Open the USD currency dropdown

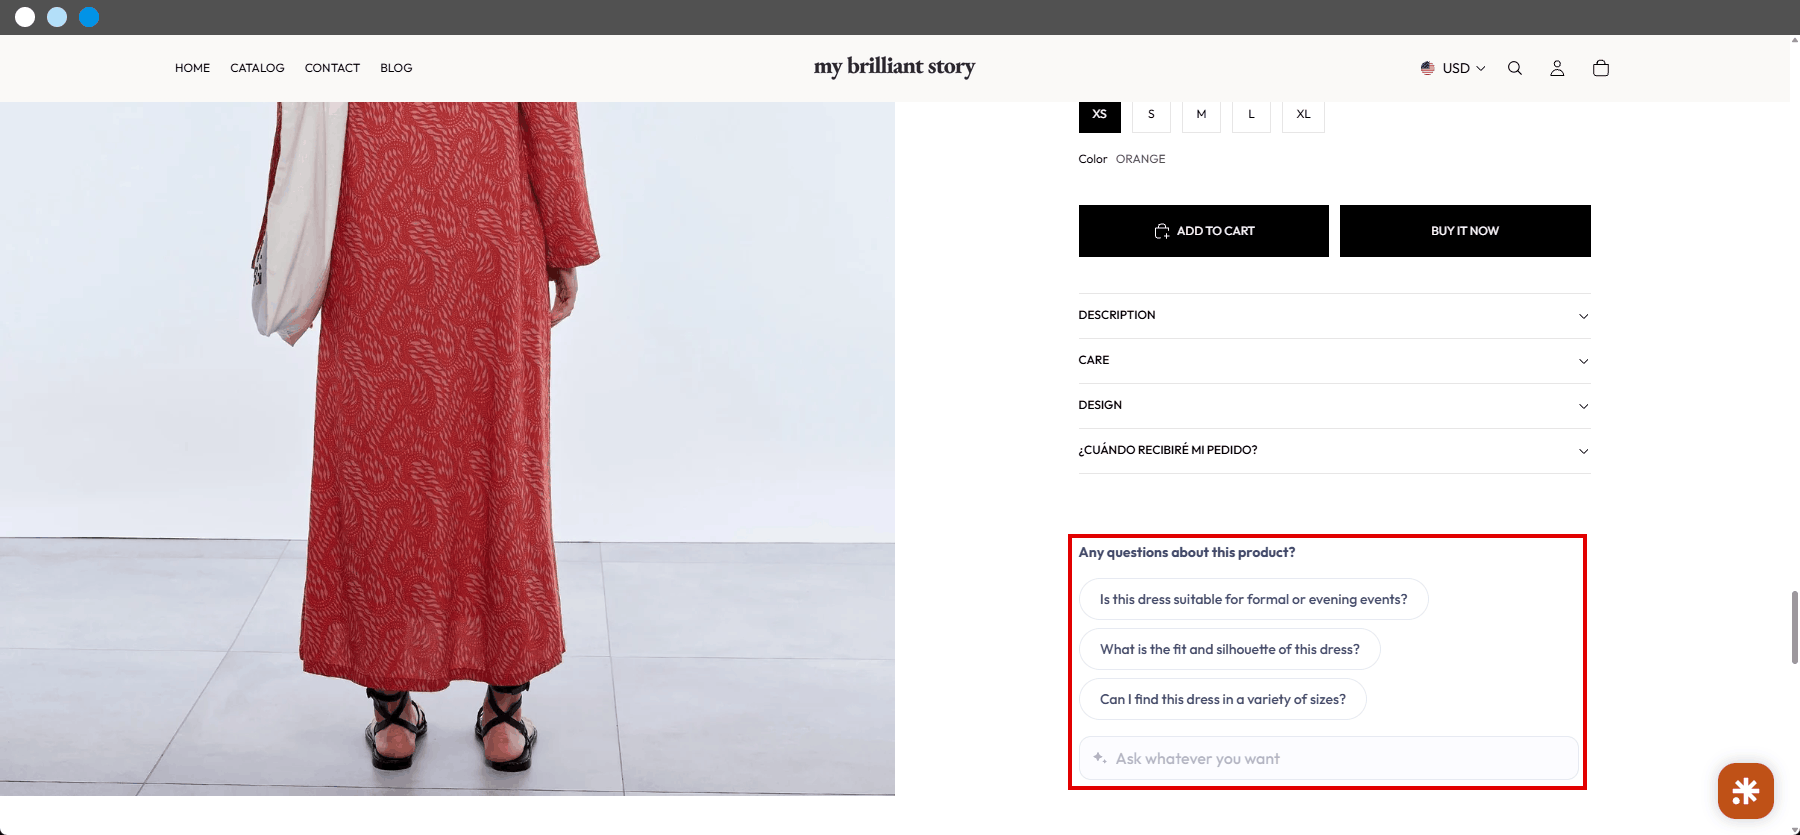coord(1453,68)
